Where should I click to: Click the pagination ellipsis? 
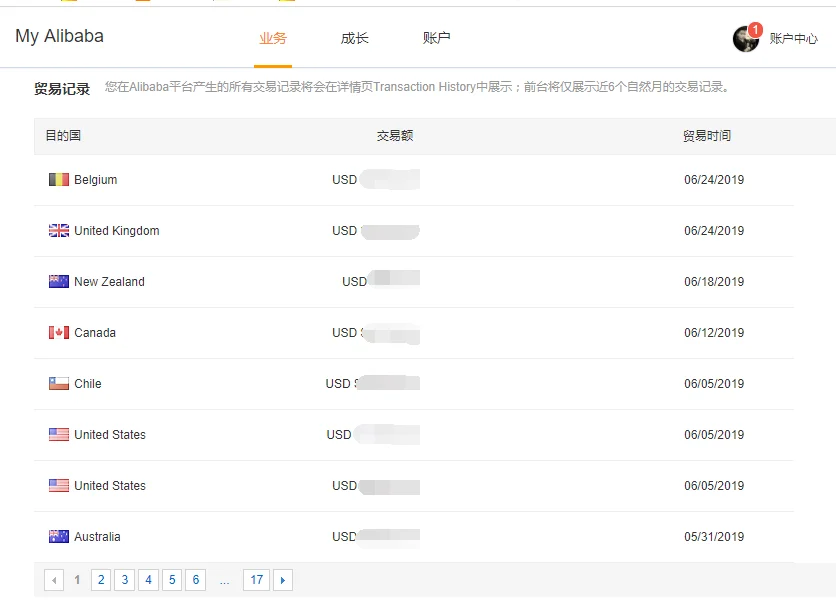[x=224, y=582]
